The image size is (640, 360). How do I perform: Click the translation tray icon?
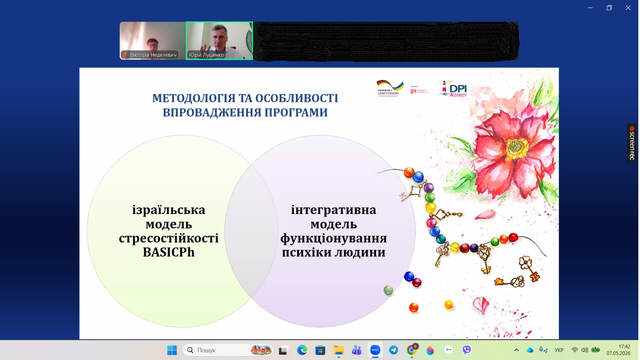tap(543, 350)
